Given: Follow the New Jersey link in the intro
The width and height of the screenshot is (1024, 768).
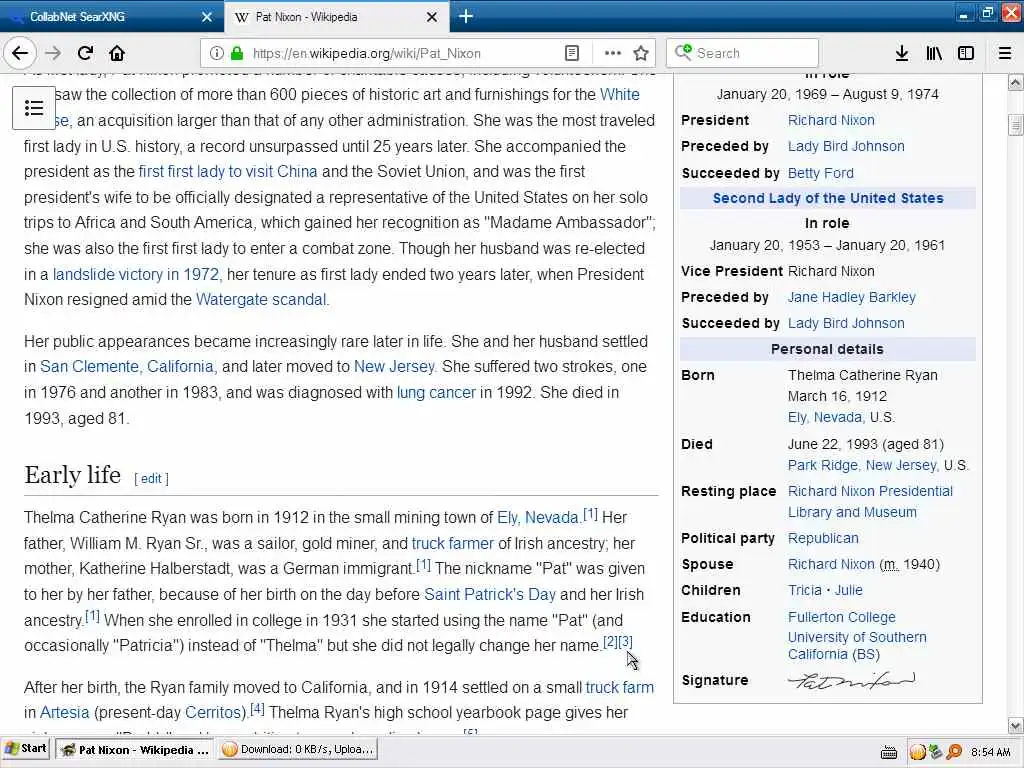Looking at the screenshot, I should coord(394,366).
